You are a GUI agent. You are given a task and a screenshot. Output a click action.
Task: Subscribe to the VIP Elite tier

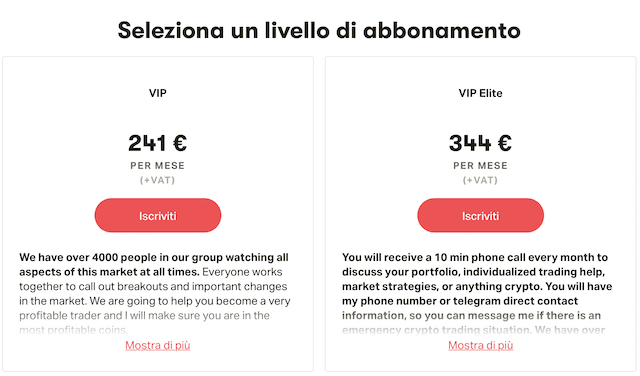(480, 215)
